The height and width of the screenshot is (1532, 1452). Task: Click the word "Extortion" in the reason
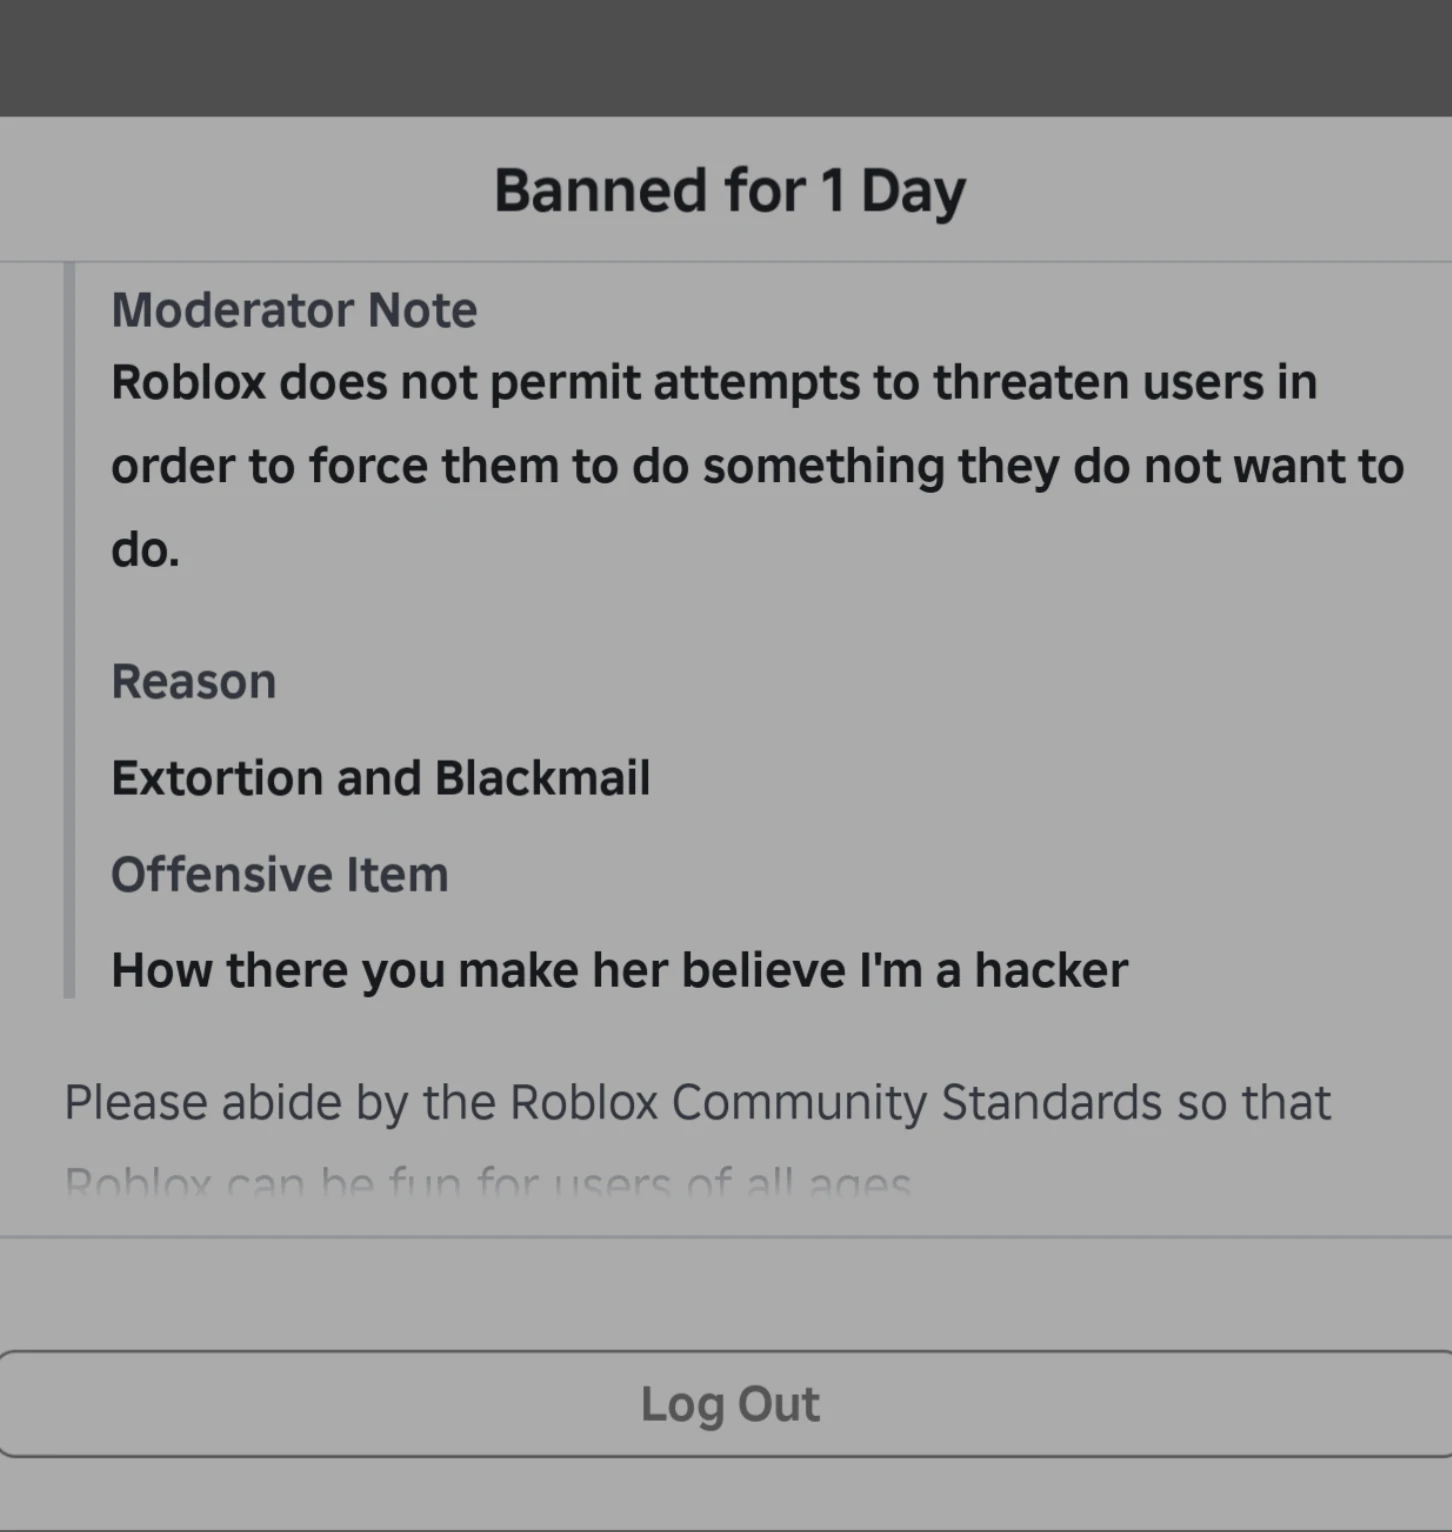[216, 778]
